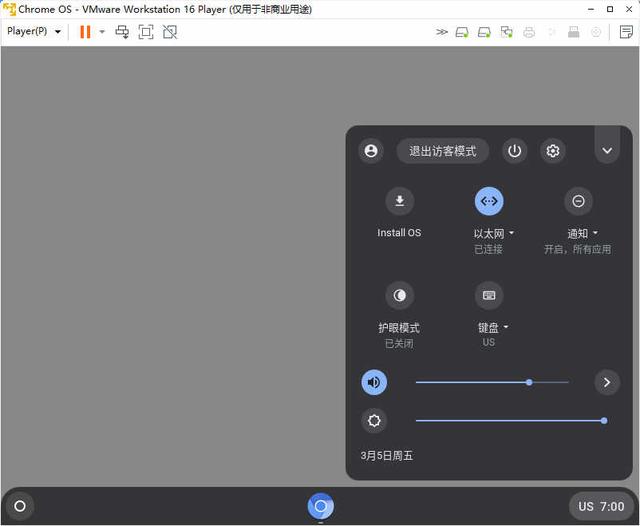Open Chrome OS settings gear
Screen dimensions: 640x526
coord(553,151)
